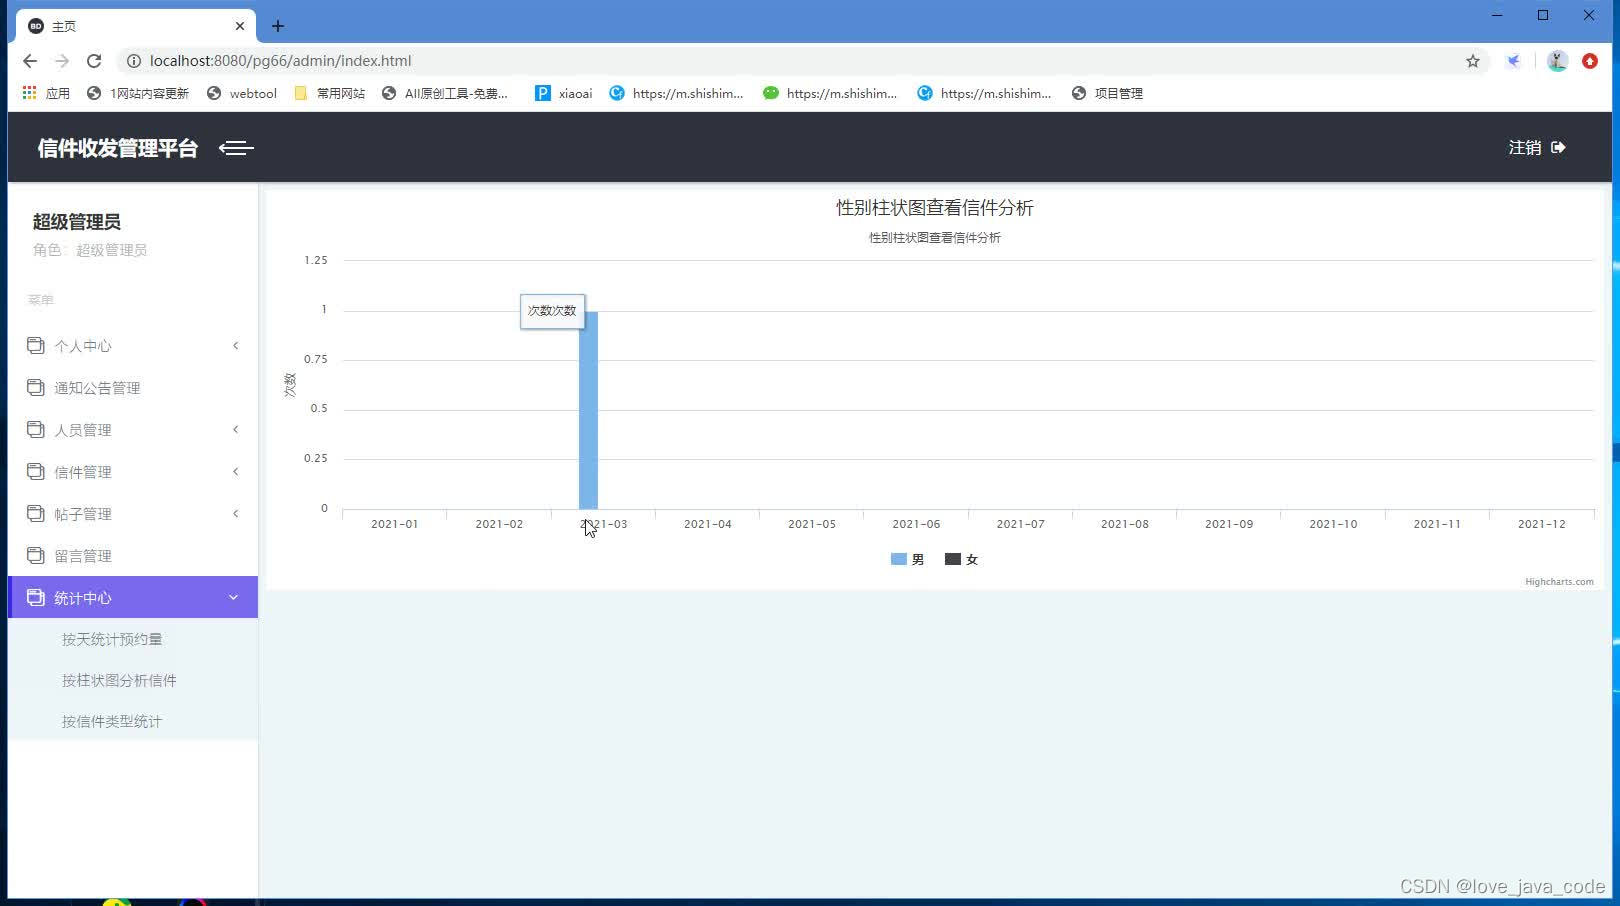The width and height of the screenshot is (1620, 906).
Task: Open the 项目管理 bookmark
Action: (1107, 93)
